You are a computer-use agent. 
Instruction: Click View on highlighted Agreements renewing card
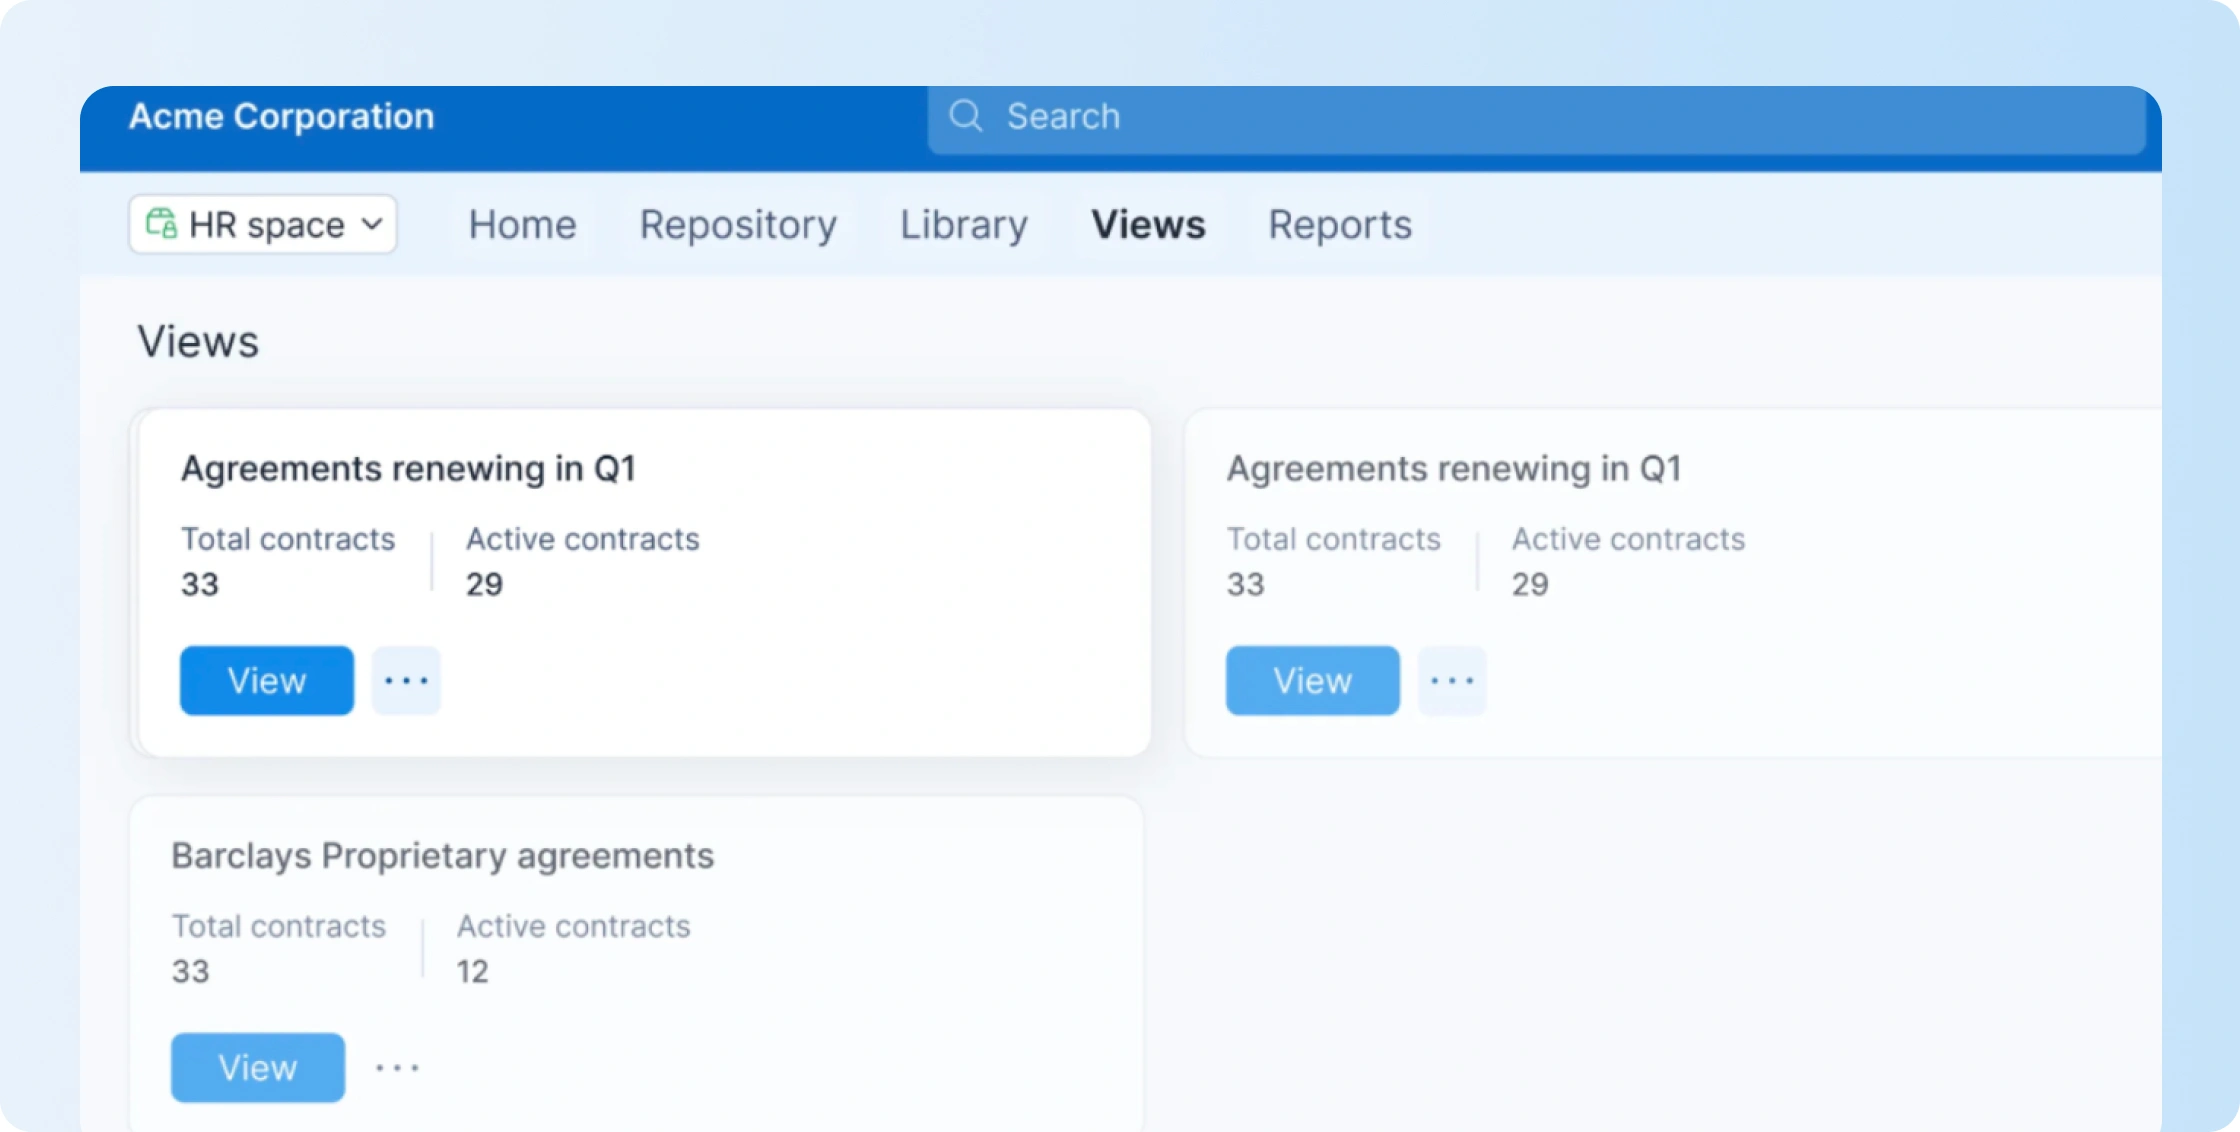point(267,681)
